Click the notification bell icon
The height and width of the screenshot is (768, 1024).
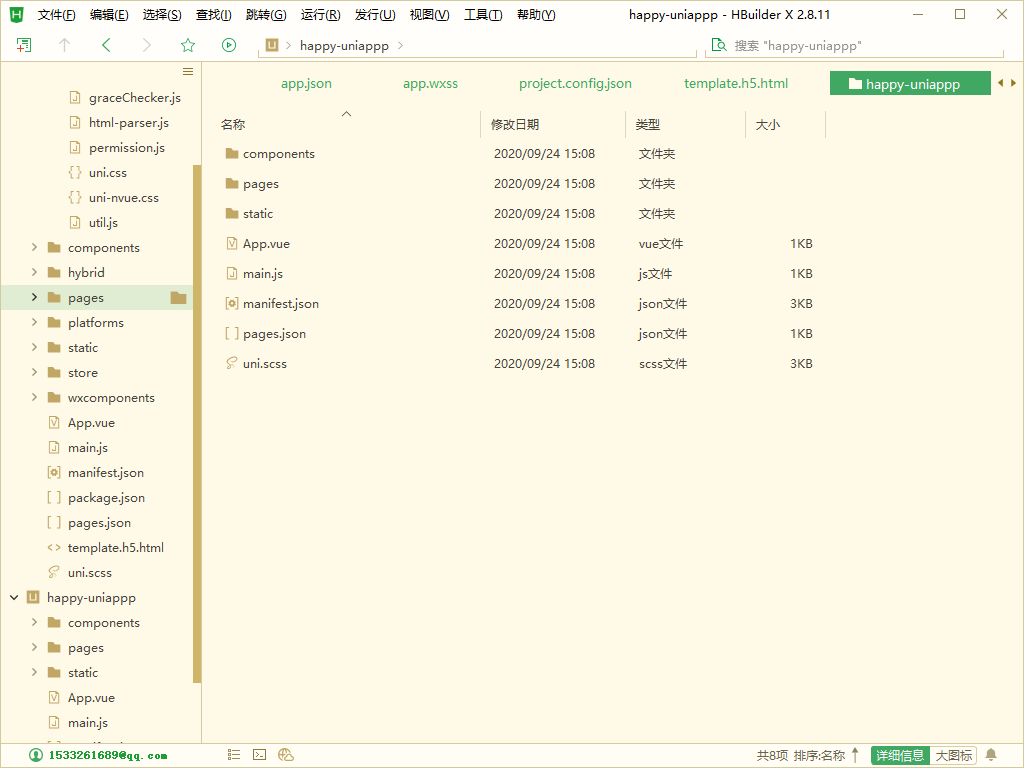[991, 755]
